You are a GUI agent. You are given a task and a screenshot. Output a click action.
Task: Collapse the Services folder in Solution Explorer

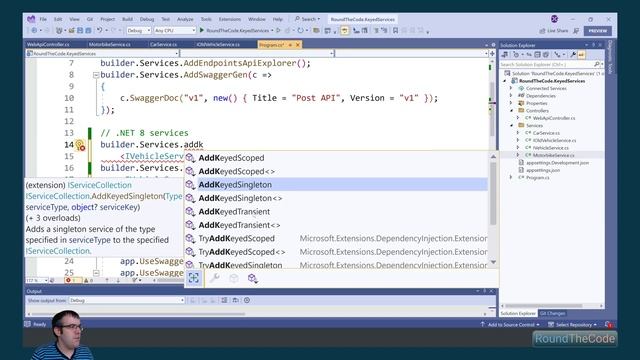click(x=511, y=125)
